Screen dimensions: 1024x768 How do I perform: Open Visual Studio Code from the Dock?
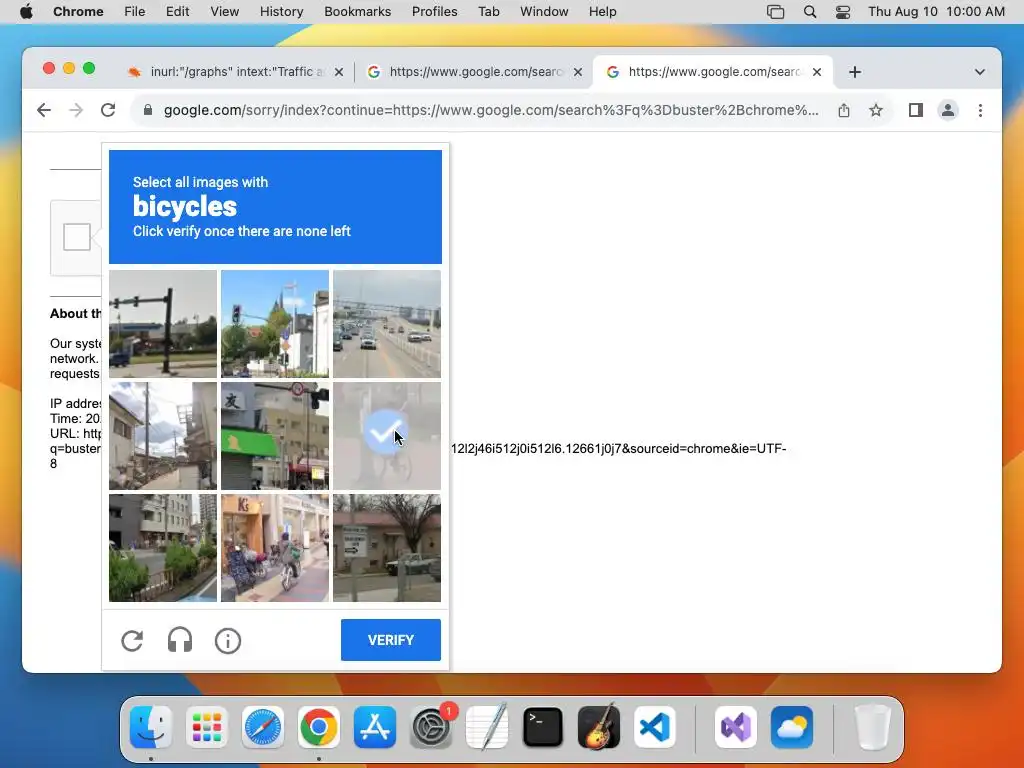[655, 727]
